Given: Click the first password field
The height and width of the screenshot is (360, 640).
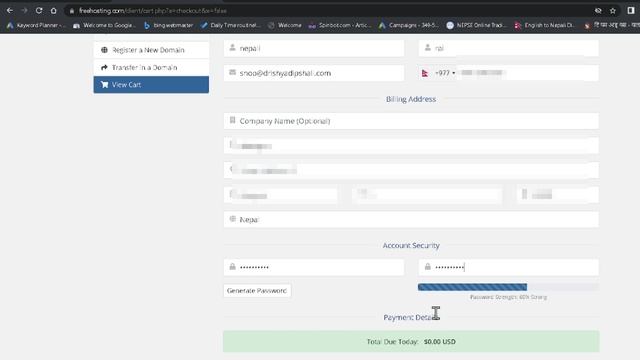Looking at the screenshot, I should coord(314,267).
